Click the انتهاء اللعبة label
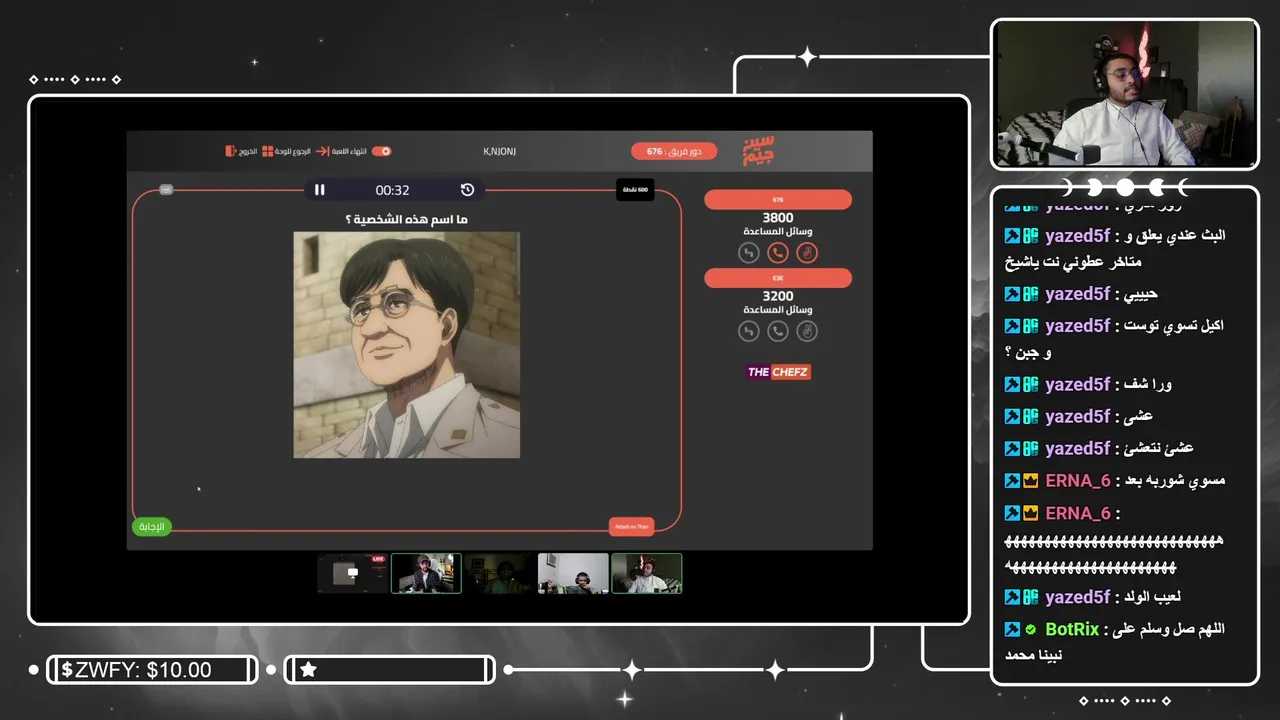 tap(349, 151)
